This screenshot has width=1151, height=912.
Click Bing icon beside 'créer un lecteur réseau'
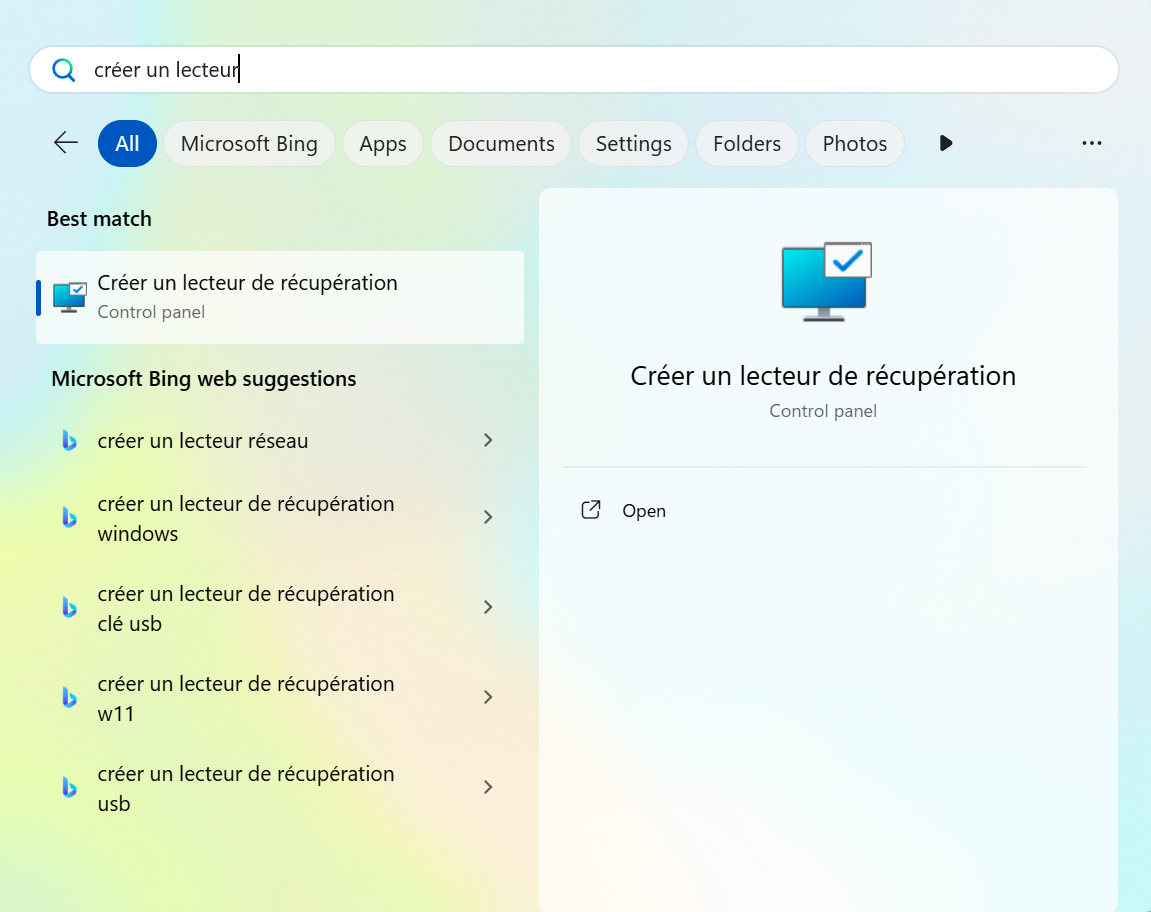(x=69, y=440)
